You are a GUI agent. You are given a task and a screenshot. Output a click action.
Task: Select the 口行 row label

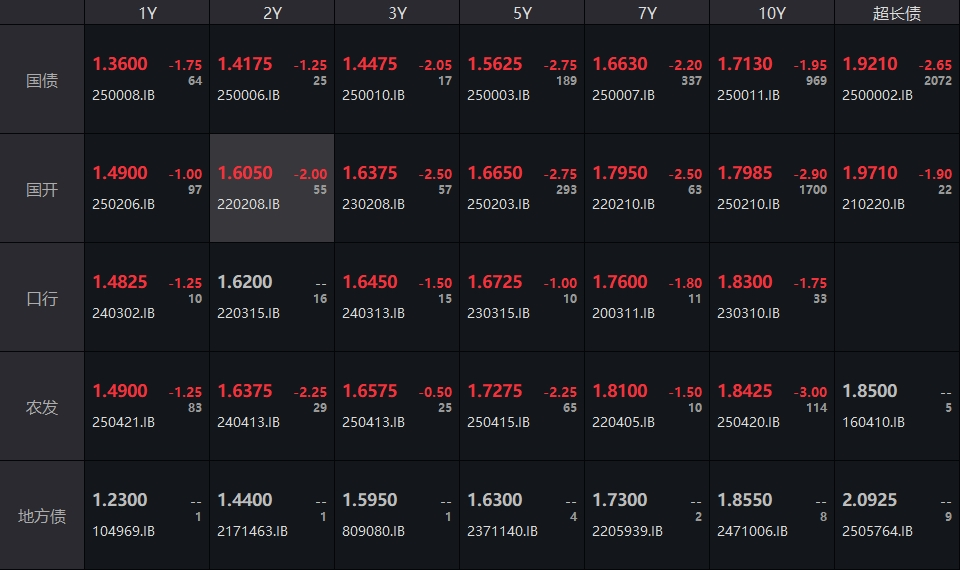[42, 298]
